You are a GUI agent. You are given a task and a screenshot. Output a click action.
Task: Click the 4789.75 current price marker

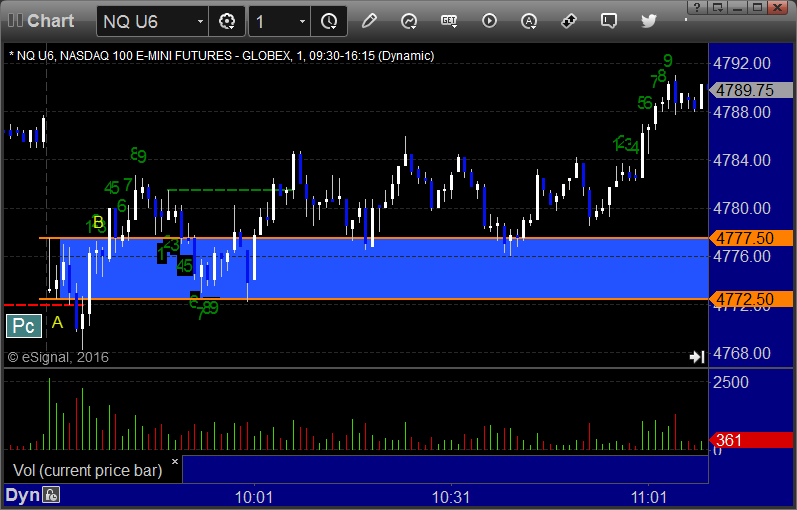(751, 90)
